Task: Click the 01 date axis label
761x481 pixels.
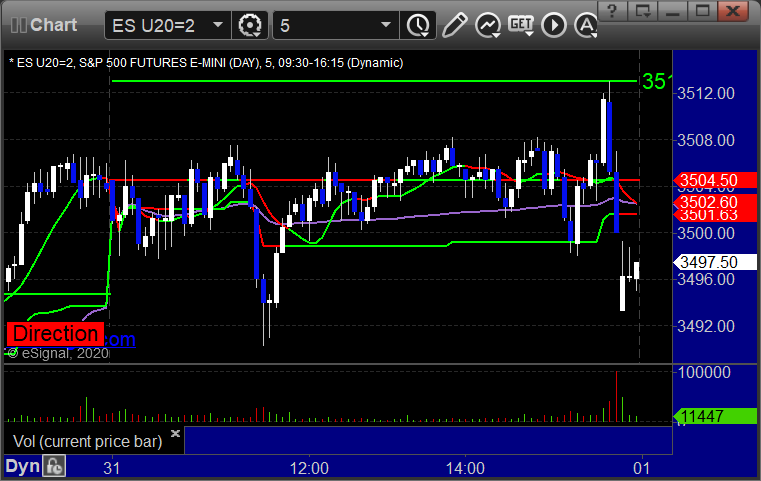Action: 642,468
